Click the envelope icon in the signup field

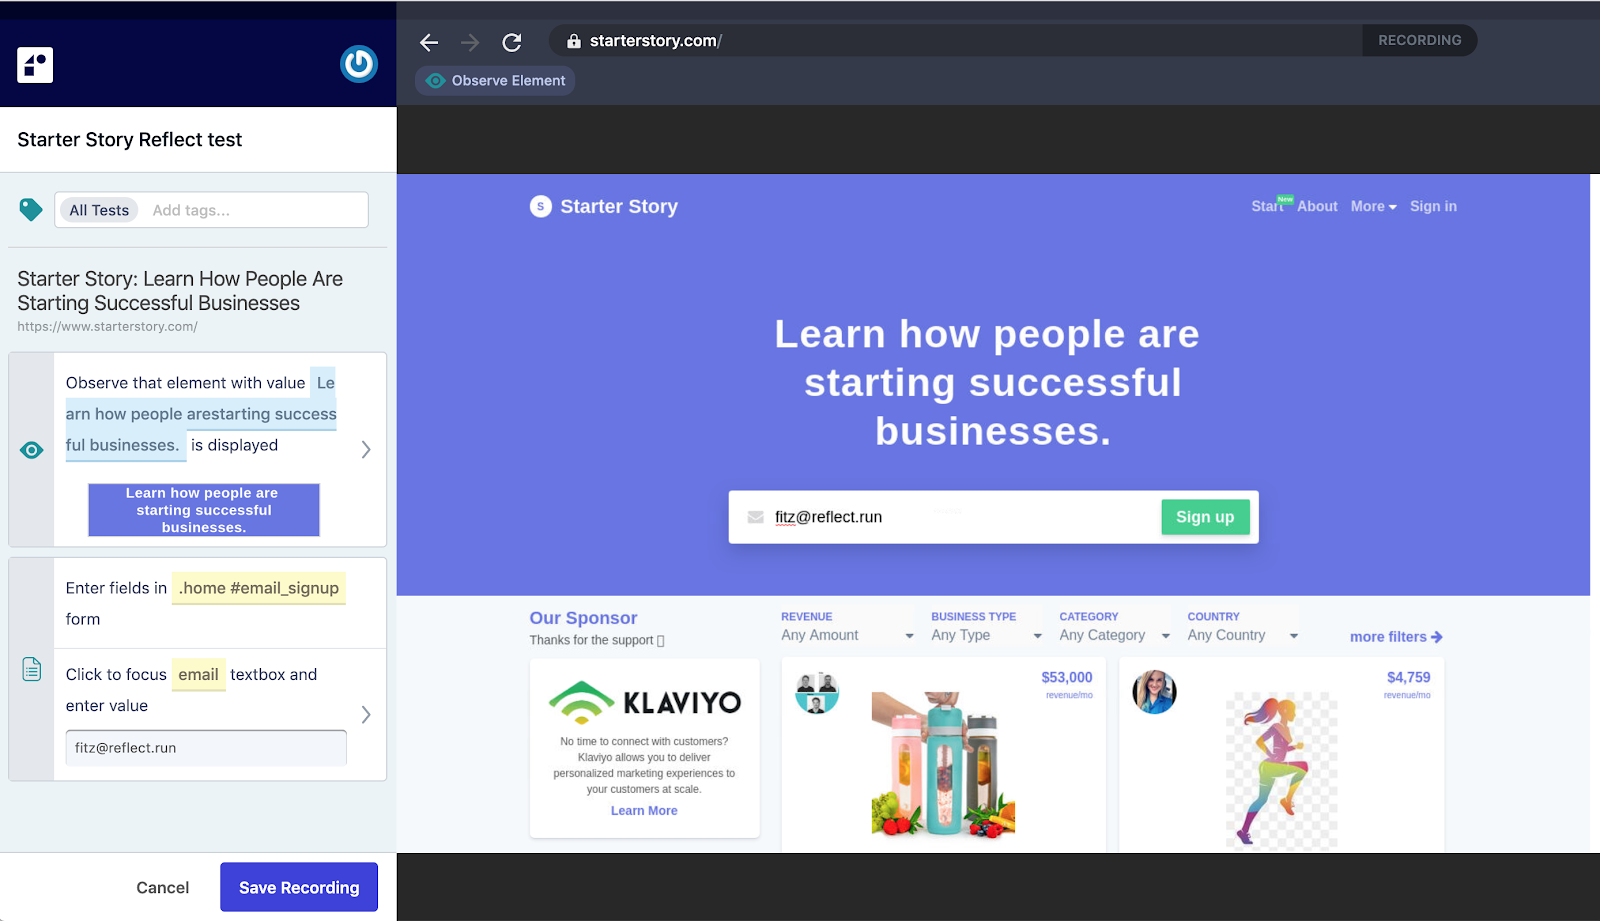click(x=755, y=517)
